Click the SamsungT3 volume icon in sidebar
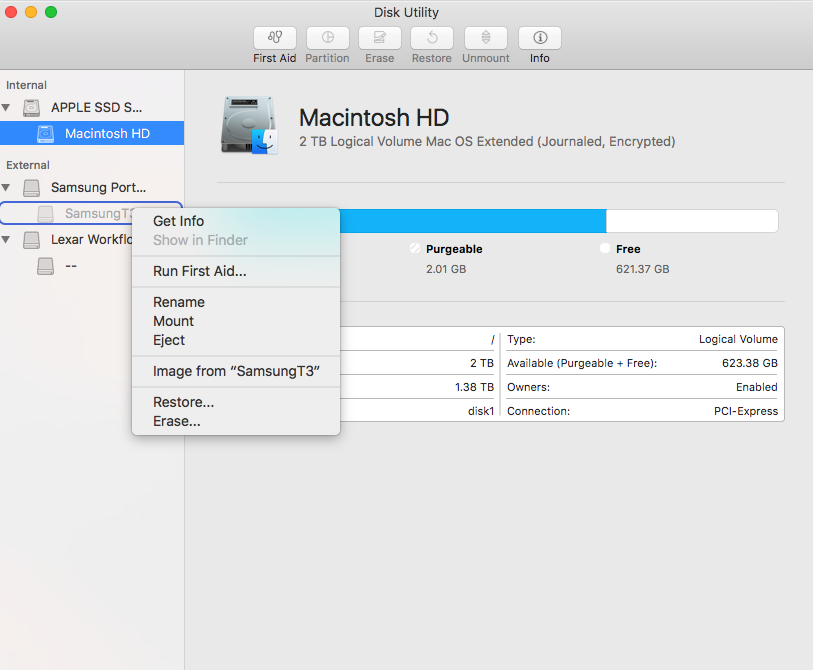The height and width of the screenshot is (670, 813). click(46, 214)
